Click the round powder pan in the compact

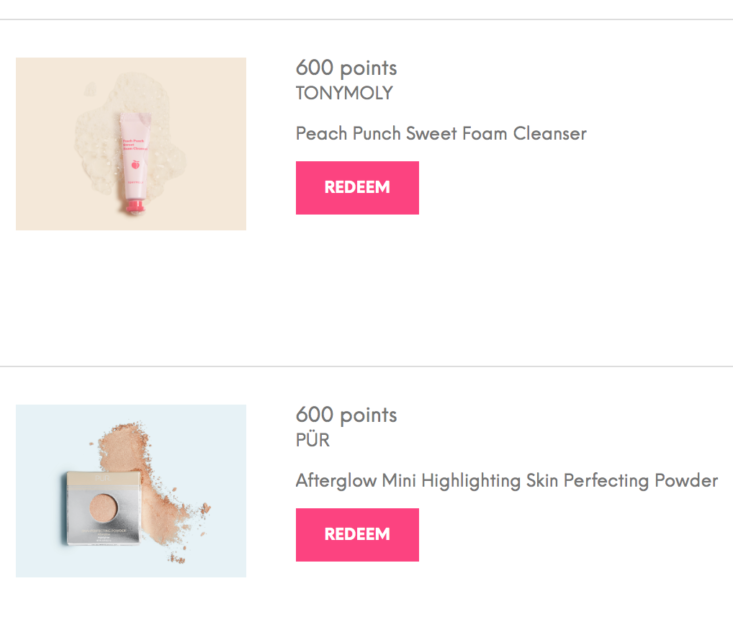(x=103, y=508)
